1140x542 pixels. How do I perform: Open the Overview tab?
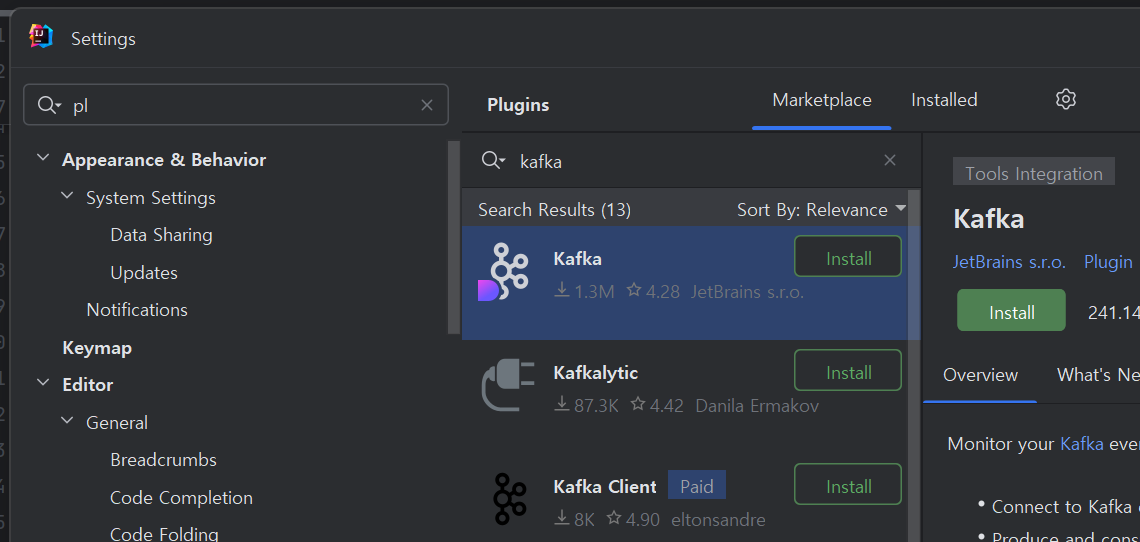(x=980, y=375)
